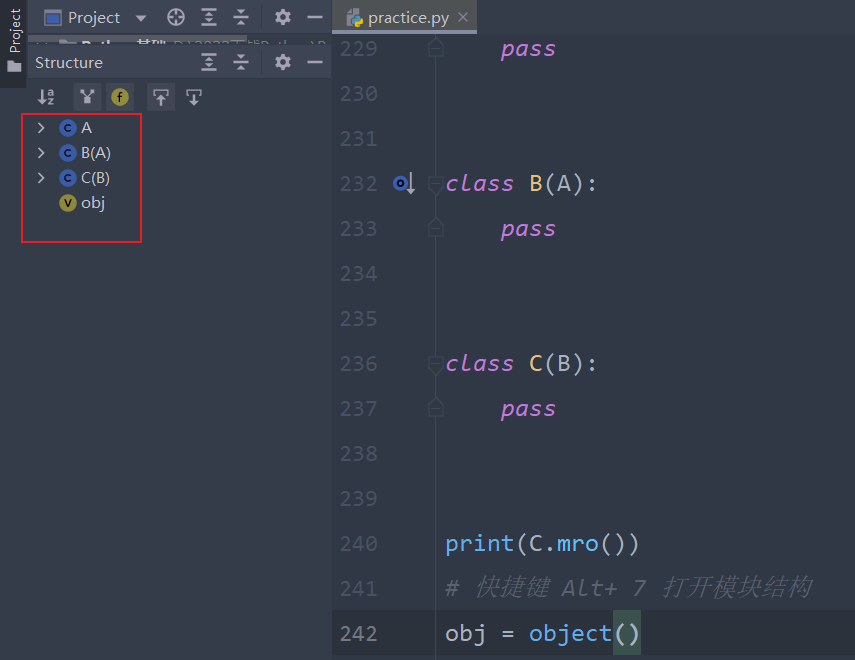Hide the Project panel with minus icon
The image size is (855, 660).
pos(315,17)
